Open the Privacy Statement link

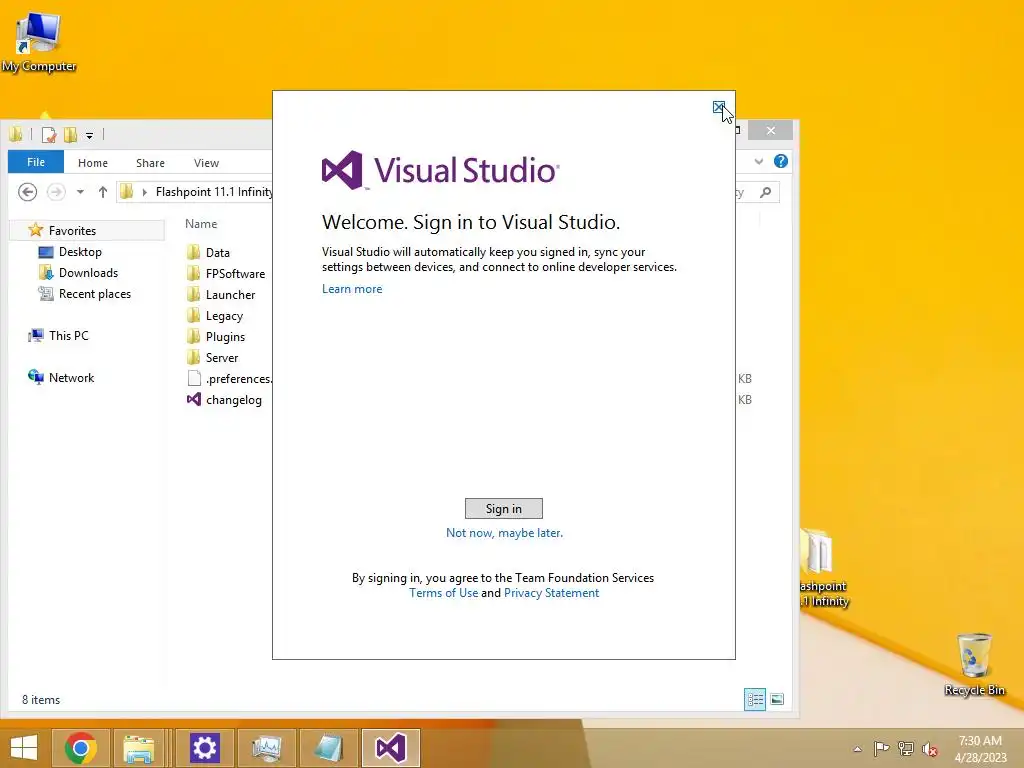click(x=551, y=593)
